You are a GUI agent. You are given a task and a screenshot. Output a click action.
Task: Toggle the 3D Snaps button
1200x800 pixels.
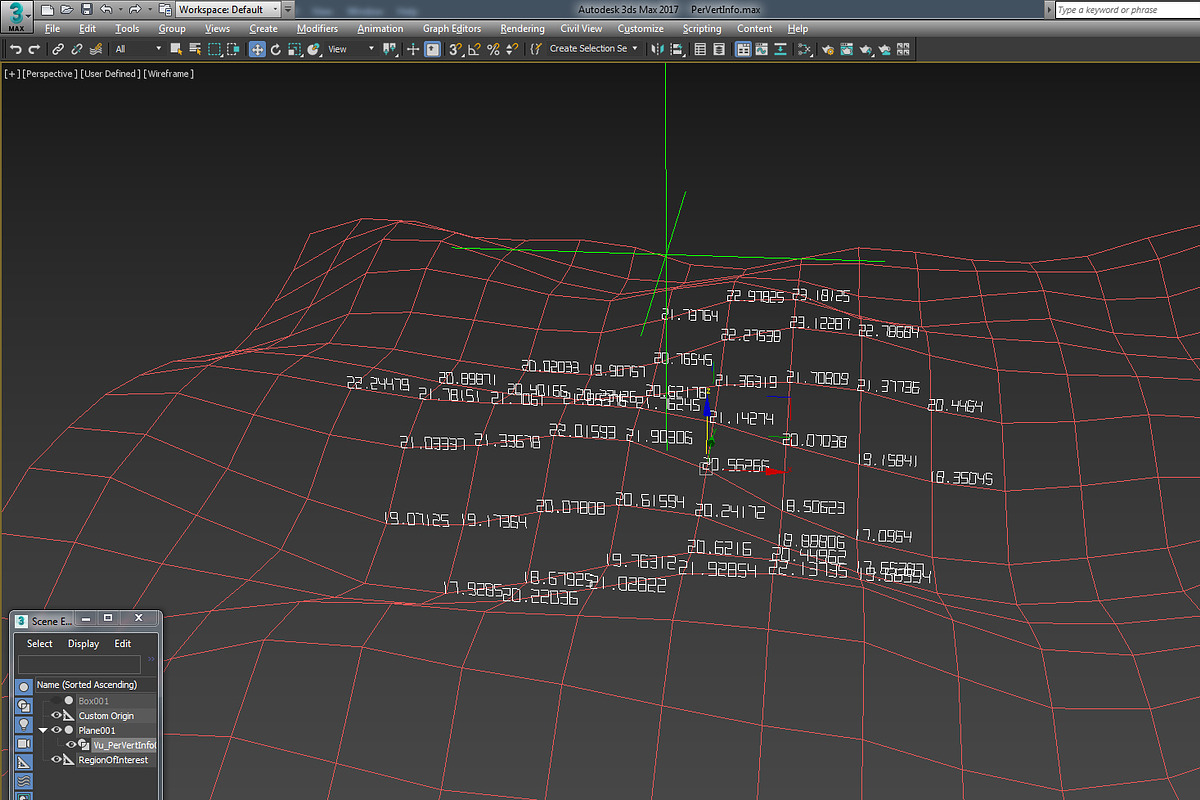tap(455, 49)
